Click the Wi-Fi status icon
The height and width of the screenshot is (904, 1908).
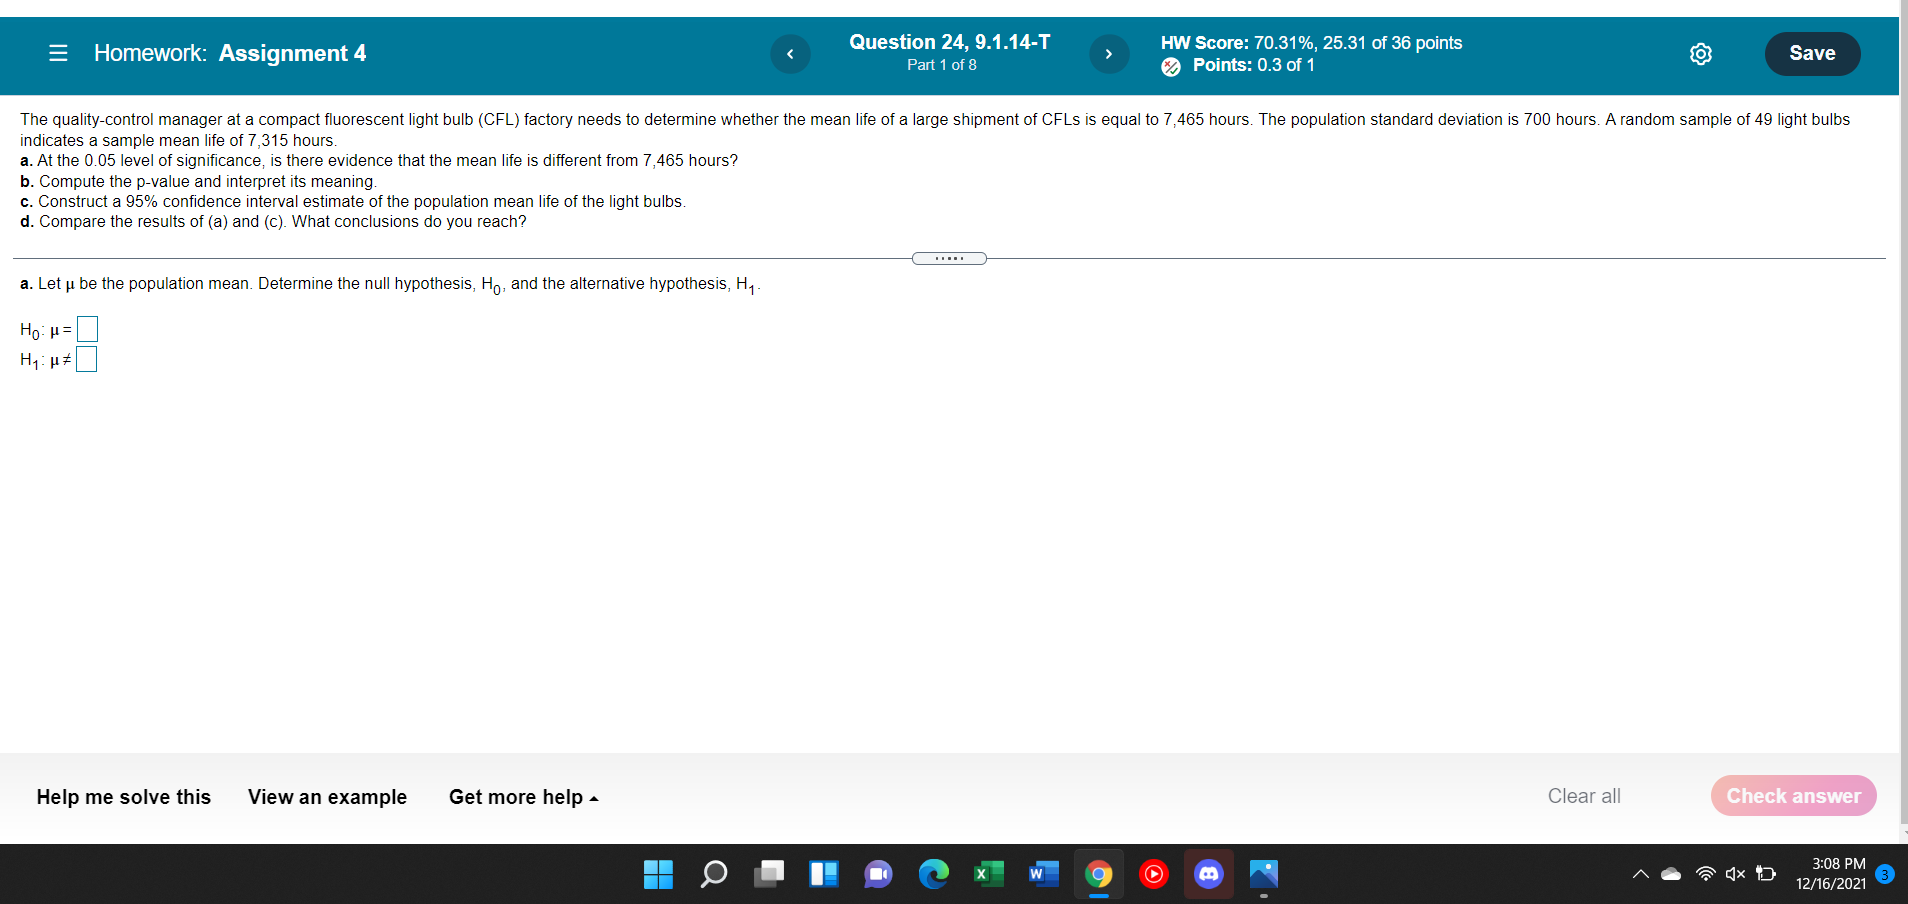point(1705,873)
